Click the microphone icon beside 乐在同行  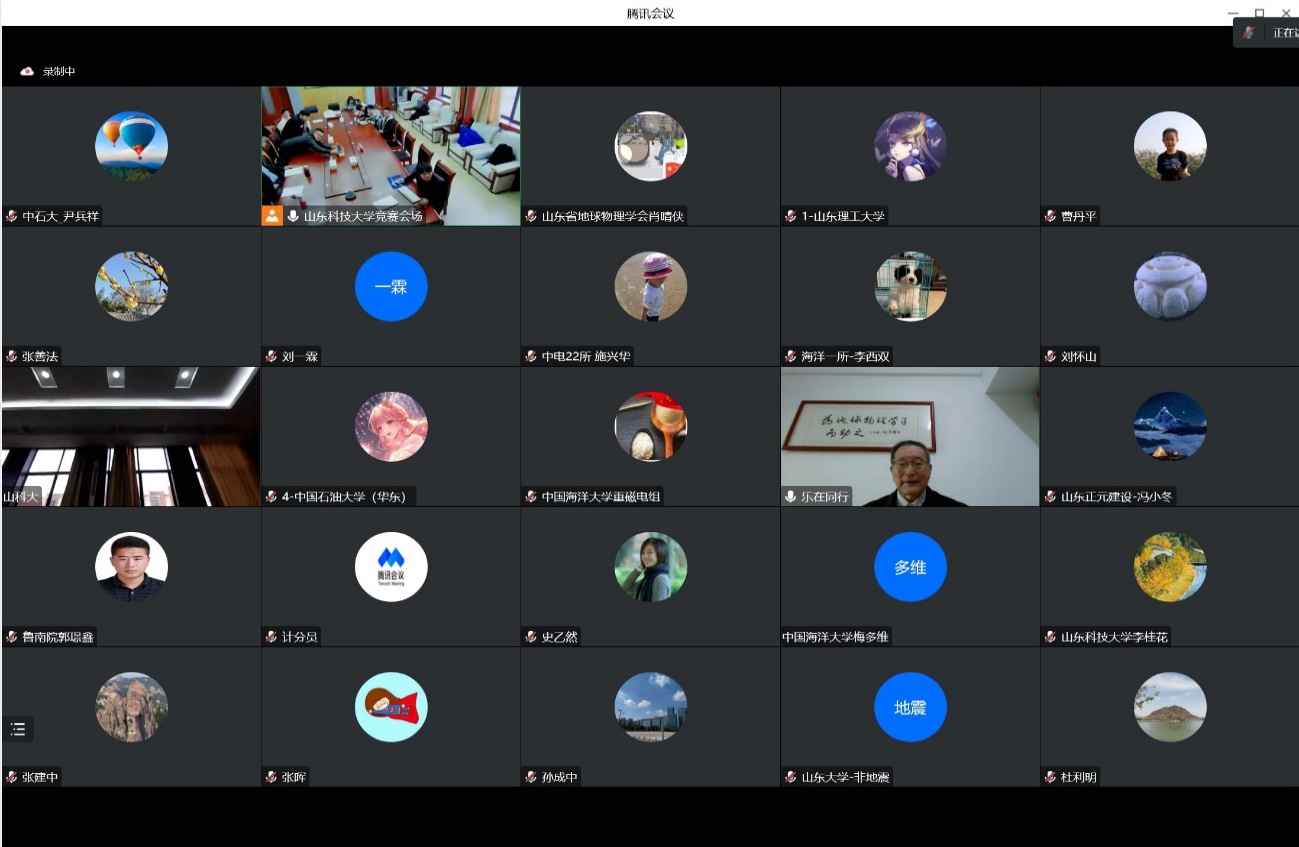[792, 496]
